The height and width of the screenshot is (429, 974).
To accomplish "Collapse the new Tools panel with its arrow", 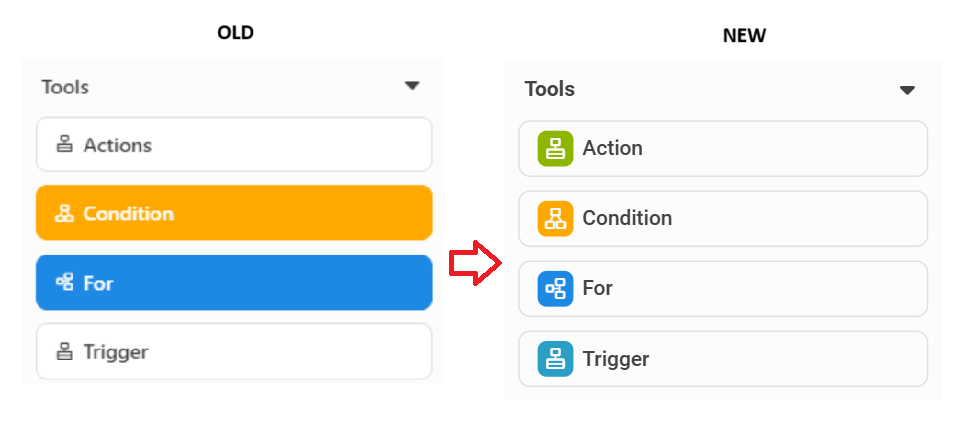I will coord(908,91).
